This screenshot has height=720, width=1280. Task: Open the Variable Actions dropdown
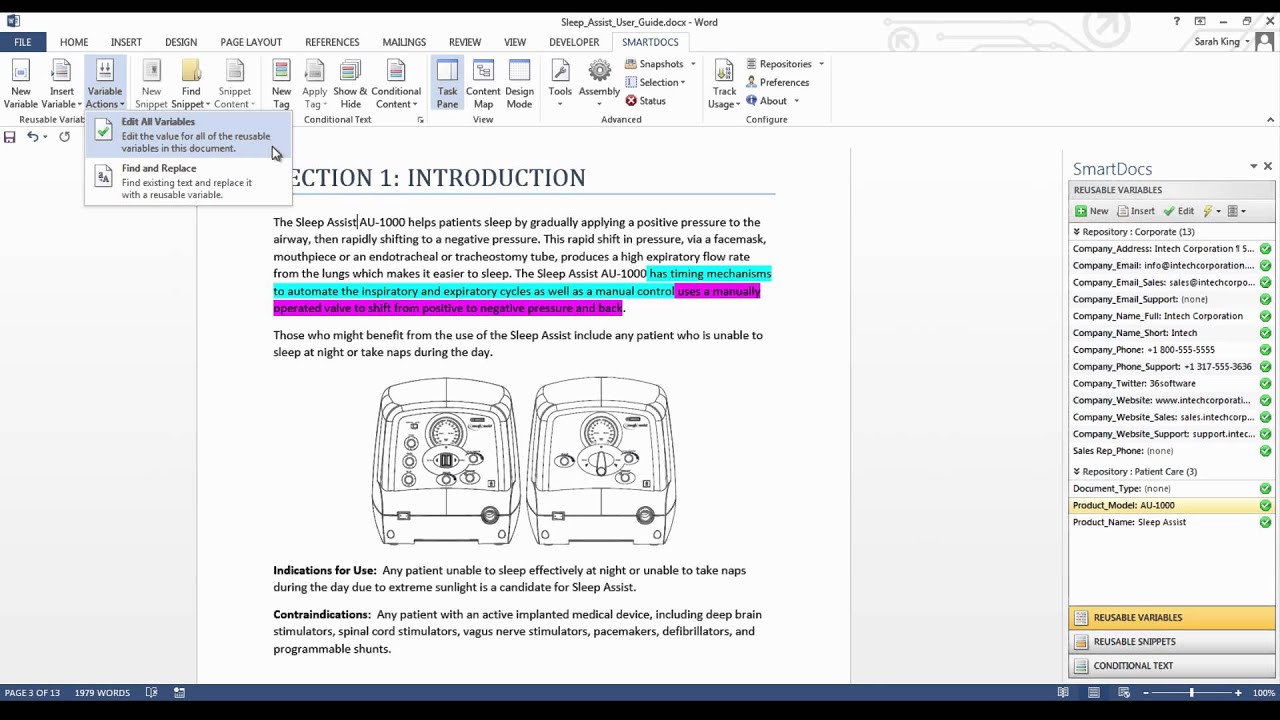[x=104, y=84]
